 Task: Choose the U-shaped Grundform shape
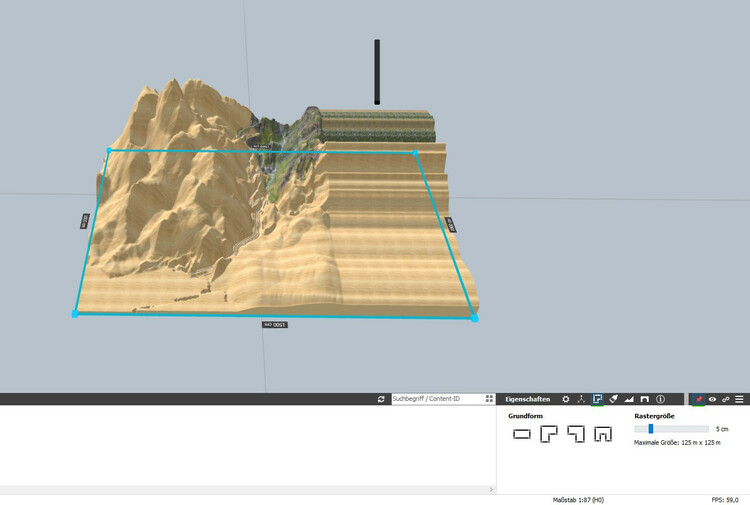(602, 434)
